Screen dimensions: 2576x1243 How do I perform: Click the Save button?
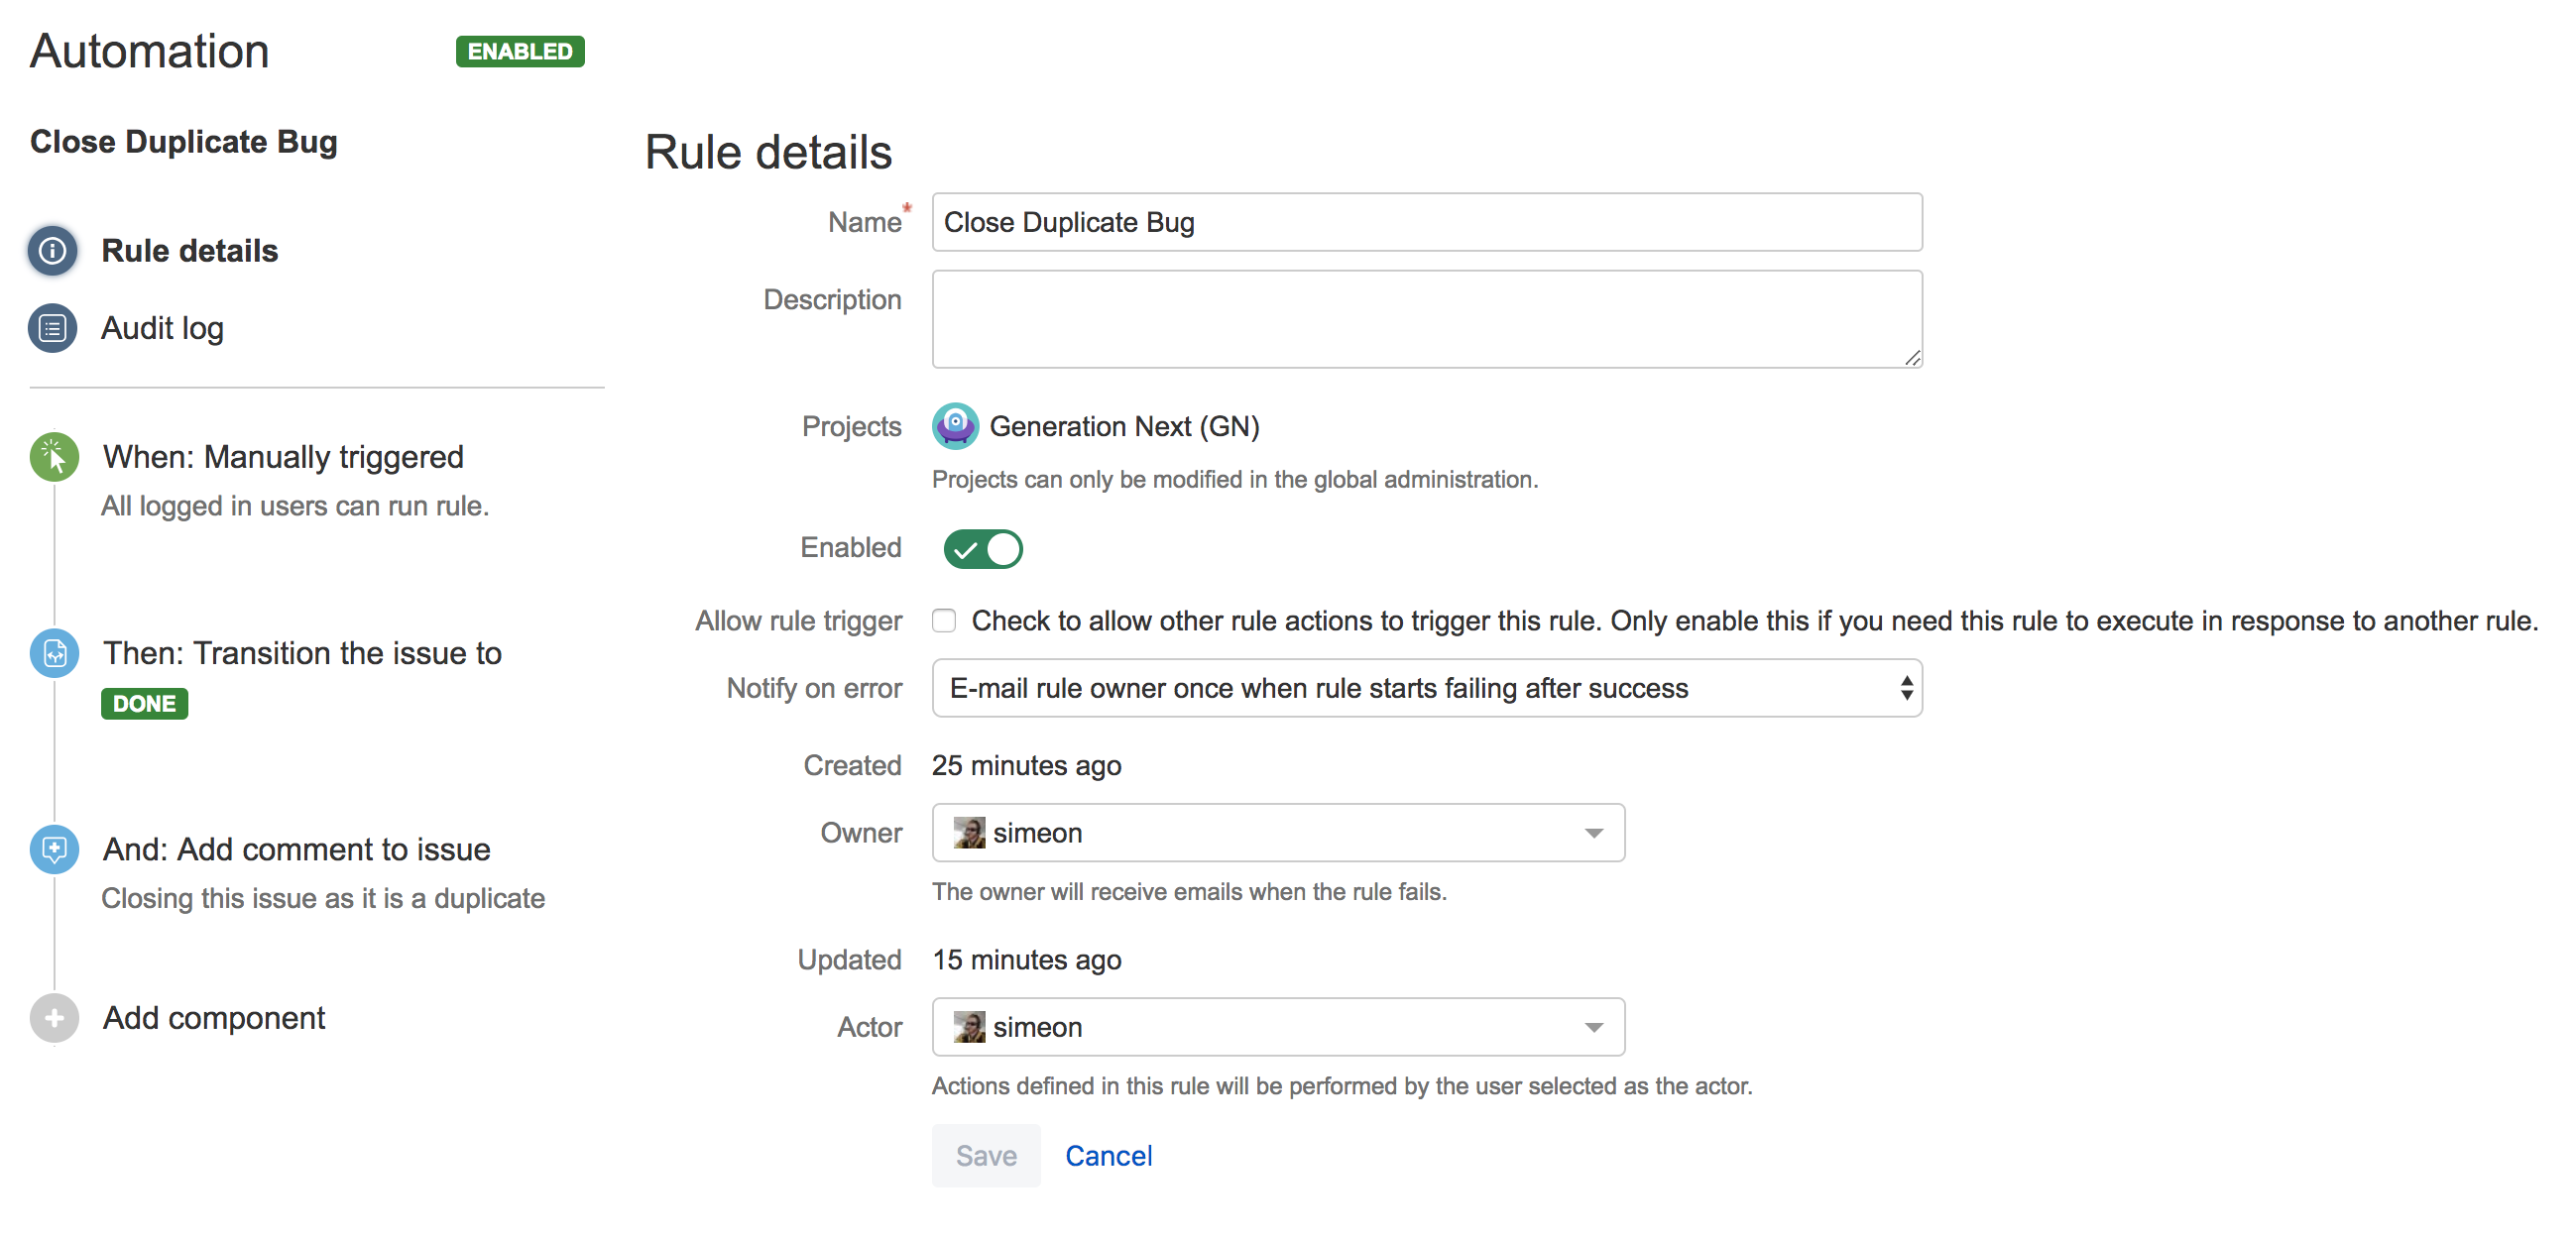coord(985,1155)
